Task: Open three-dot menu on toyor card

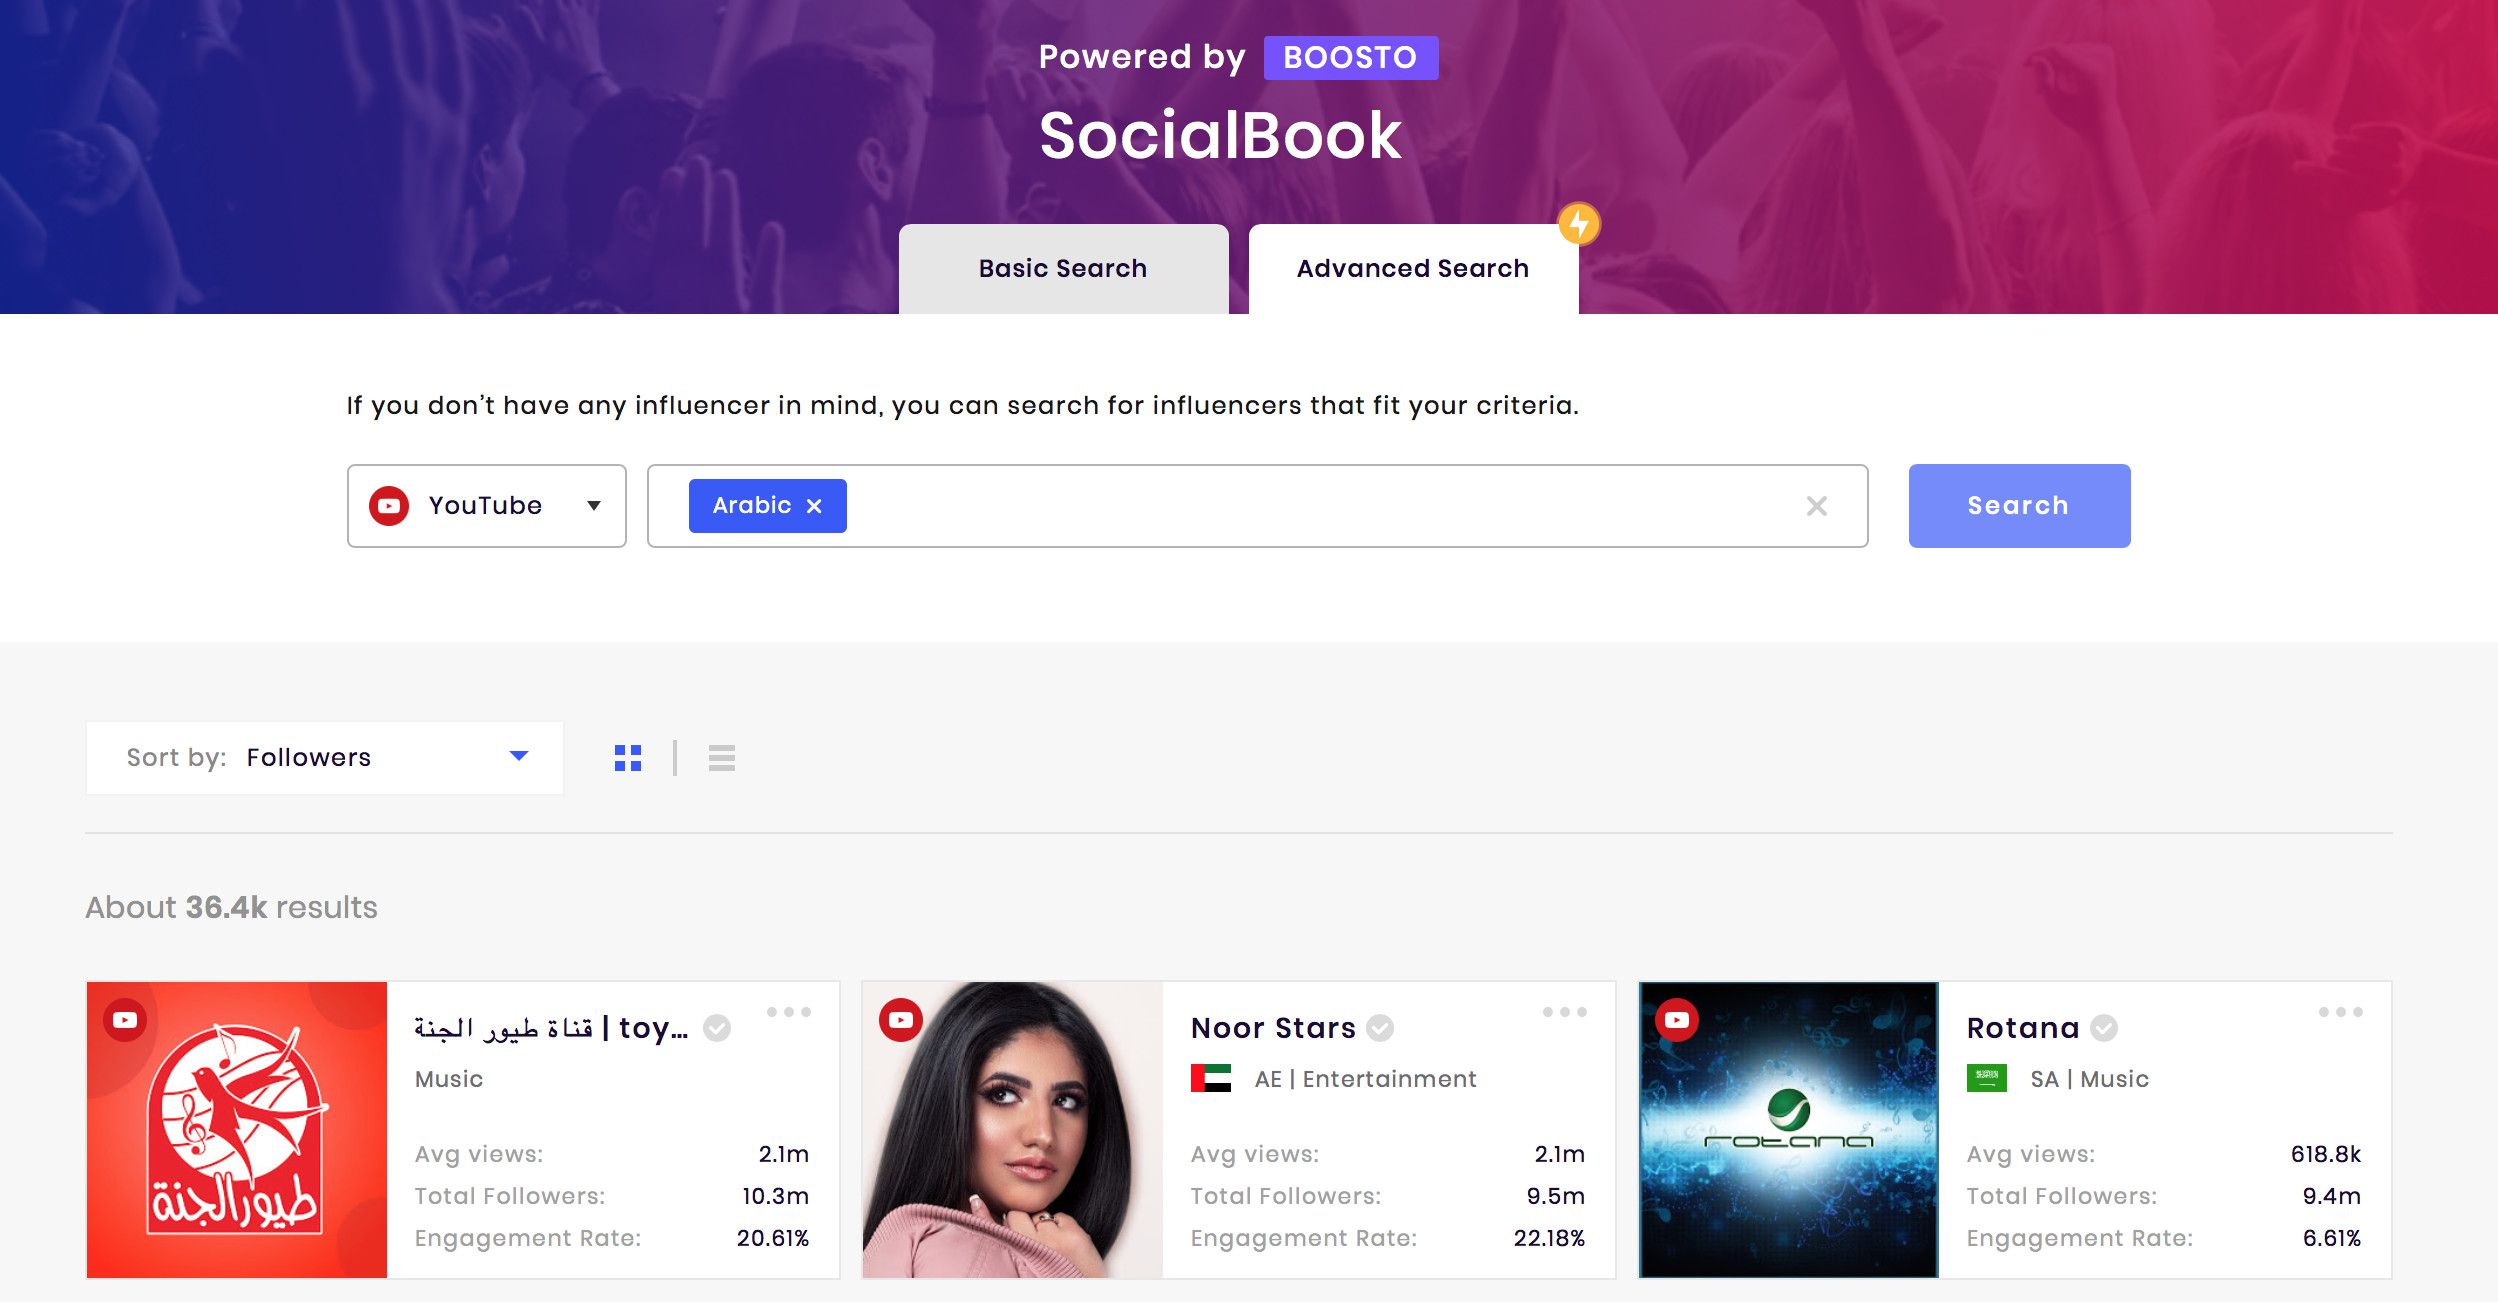Action: point(789,1012)
